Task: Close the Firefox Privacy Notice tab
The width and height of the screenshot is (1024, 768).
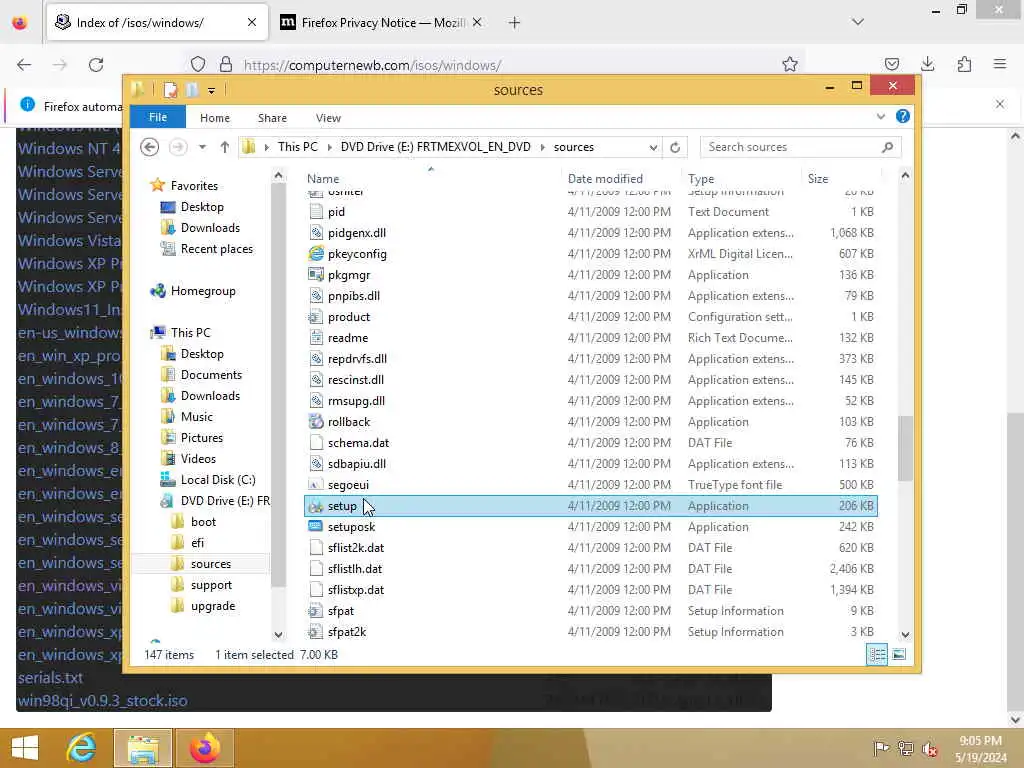Action: tap(477, 22)
